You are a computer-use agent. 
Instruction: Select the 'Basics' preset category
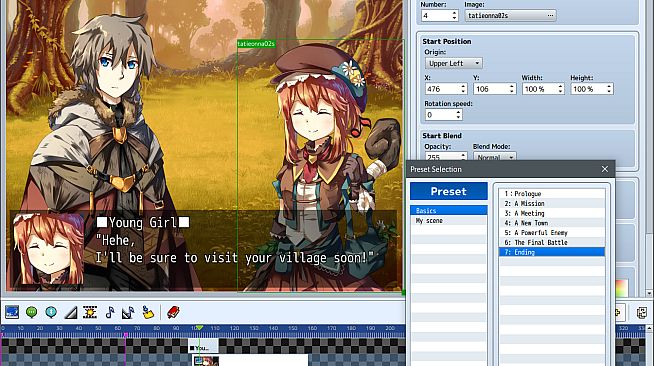449,211
